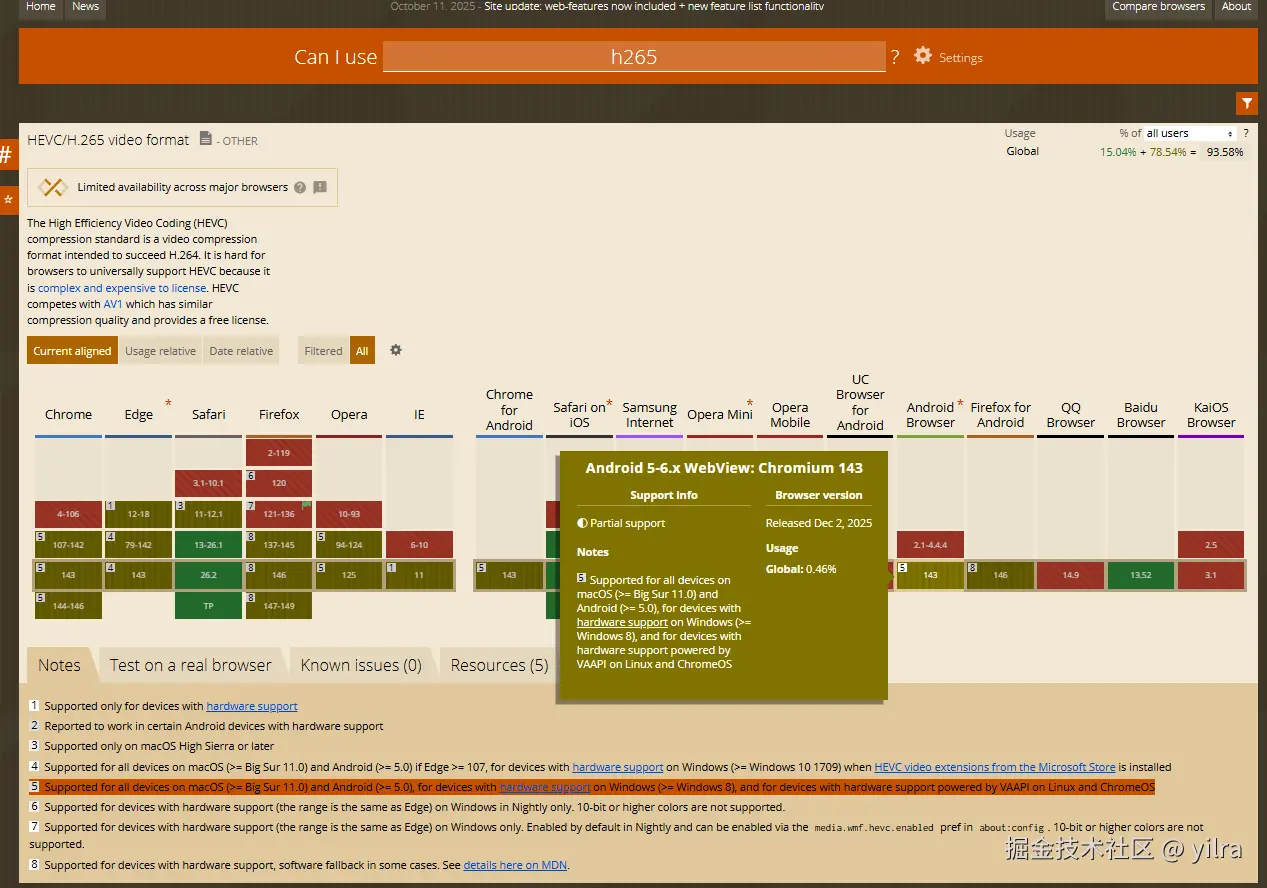This screenshot has height=888, width=1267.
Task: Open hardware support link in note 1
Action: tap(251, 706)
